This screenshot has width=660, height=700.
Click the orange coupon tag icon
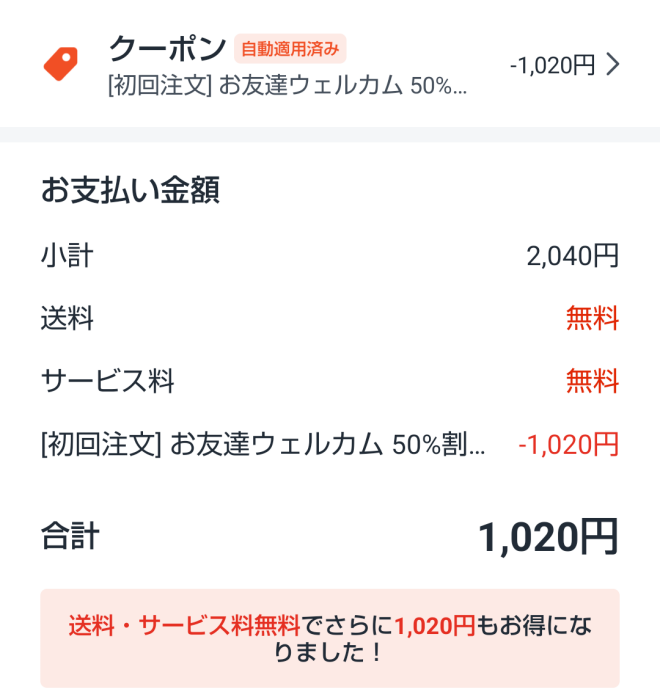coord(60,64)
